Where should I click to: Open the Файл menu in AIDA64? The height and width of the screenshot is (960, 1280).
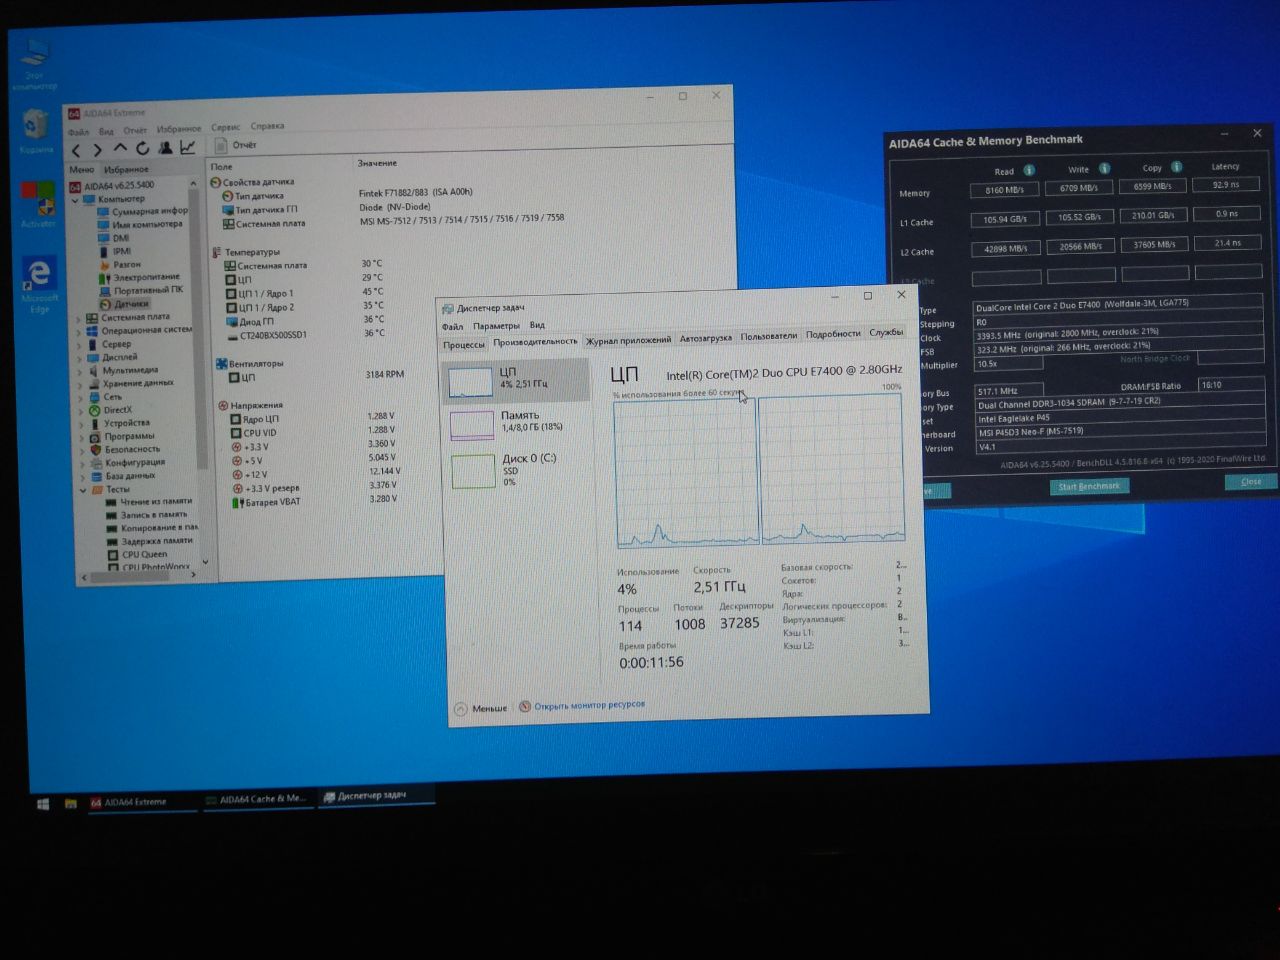(x=78, y=132)
